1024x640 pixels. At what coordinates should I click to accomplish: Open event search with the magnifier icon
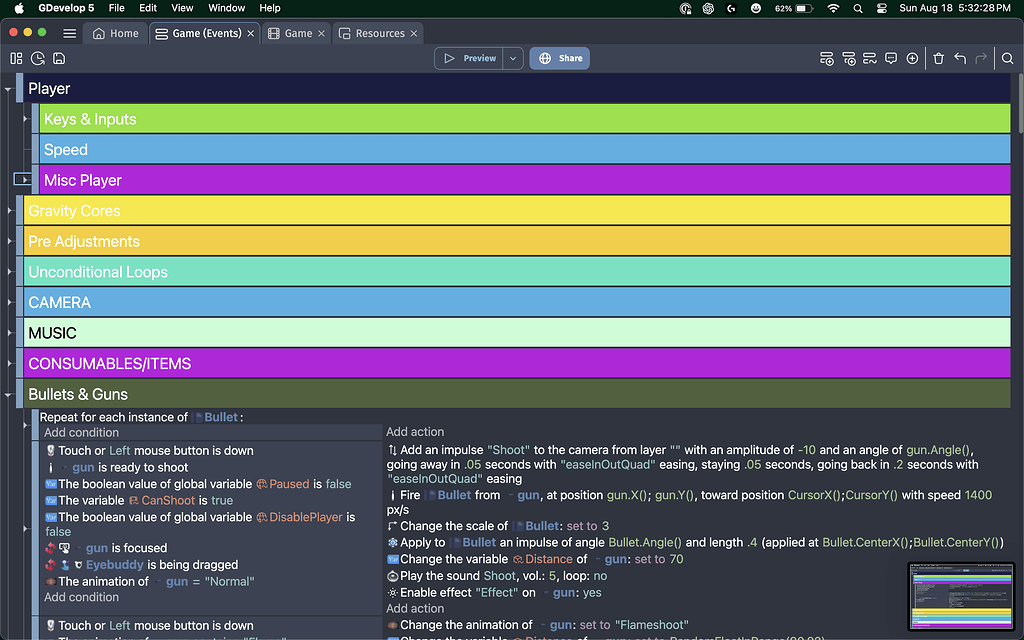[1007, 58]
